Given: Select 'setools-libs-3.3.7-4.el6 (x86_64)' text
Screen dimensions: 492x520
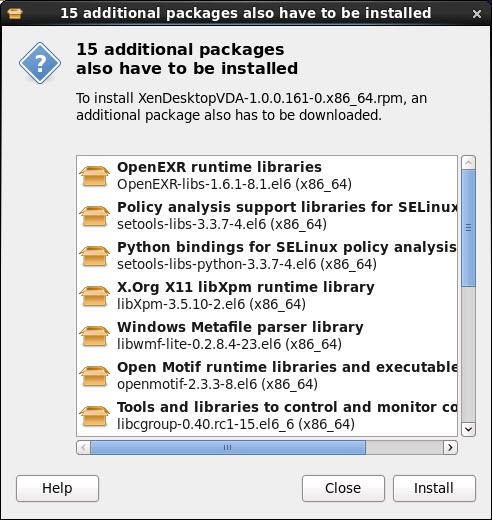Looking at the screenshot, I should (x=222, y=224).
